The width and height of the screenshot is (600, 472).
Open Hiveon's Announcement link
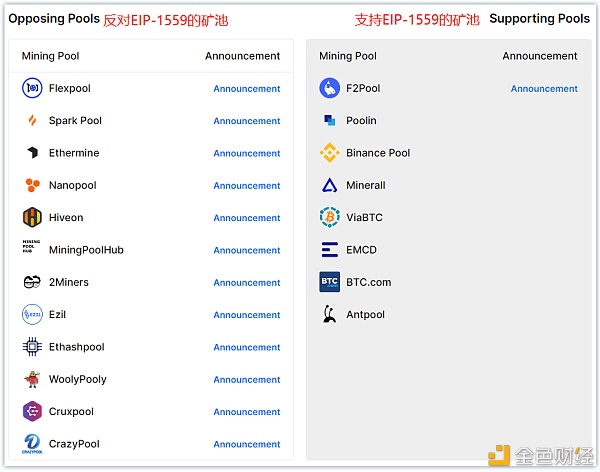[247, 217]
